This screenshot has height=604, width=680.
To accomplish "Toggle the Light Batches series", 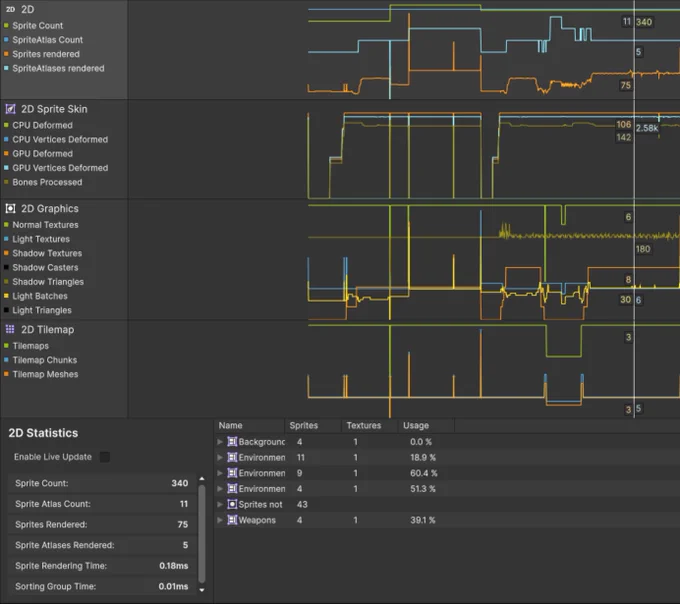I will (x=6, y=296).
